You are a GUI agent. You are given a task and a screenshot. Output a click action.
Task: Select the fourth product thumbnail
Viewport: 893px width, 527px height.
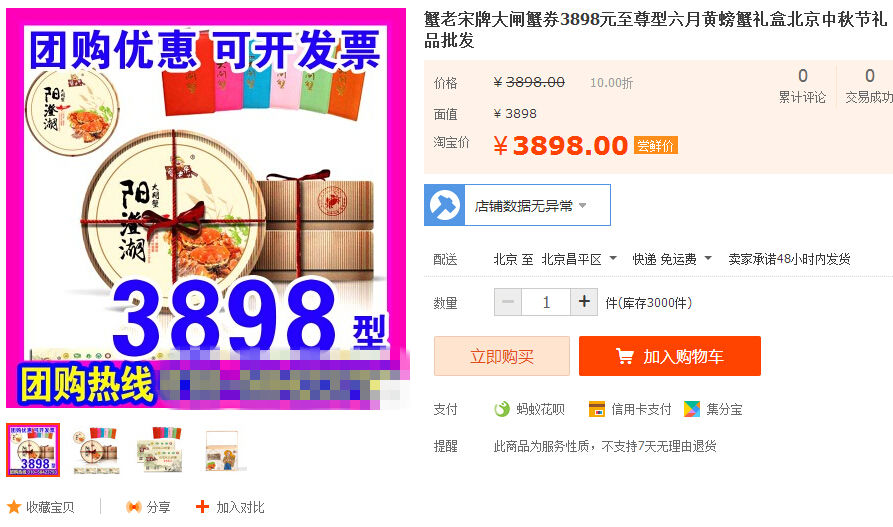point(222,451)
